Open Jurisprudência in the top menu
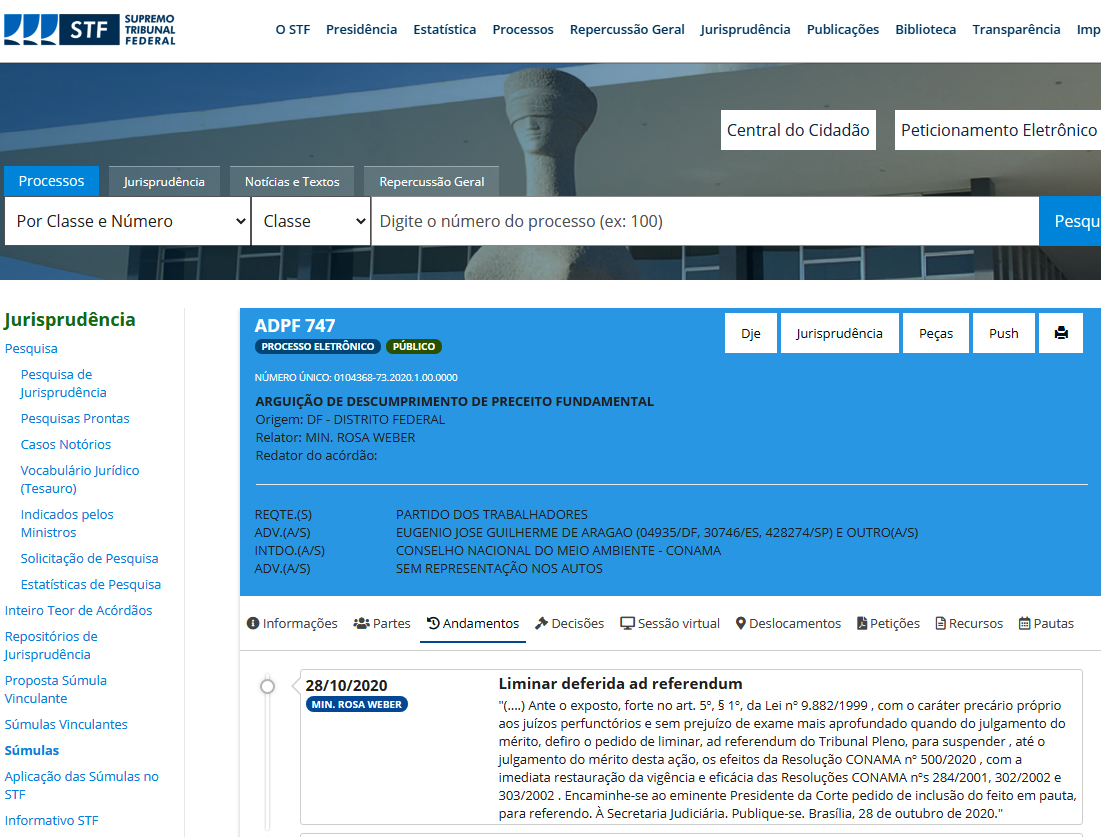Screen dimensions: 1101x837 click(745, 29)
